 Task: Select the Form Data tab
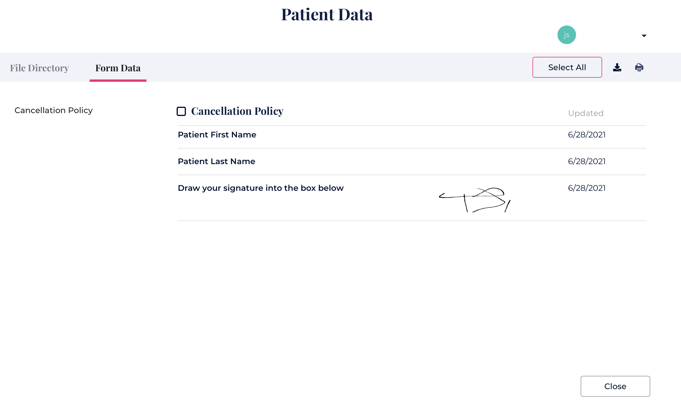click(118, 68)
